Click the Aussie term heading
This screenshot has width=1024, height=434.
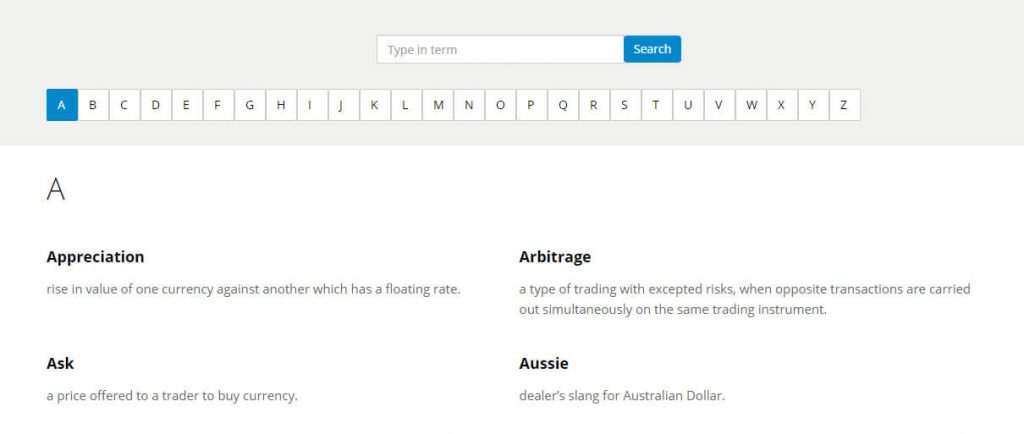point(544,363)
